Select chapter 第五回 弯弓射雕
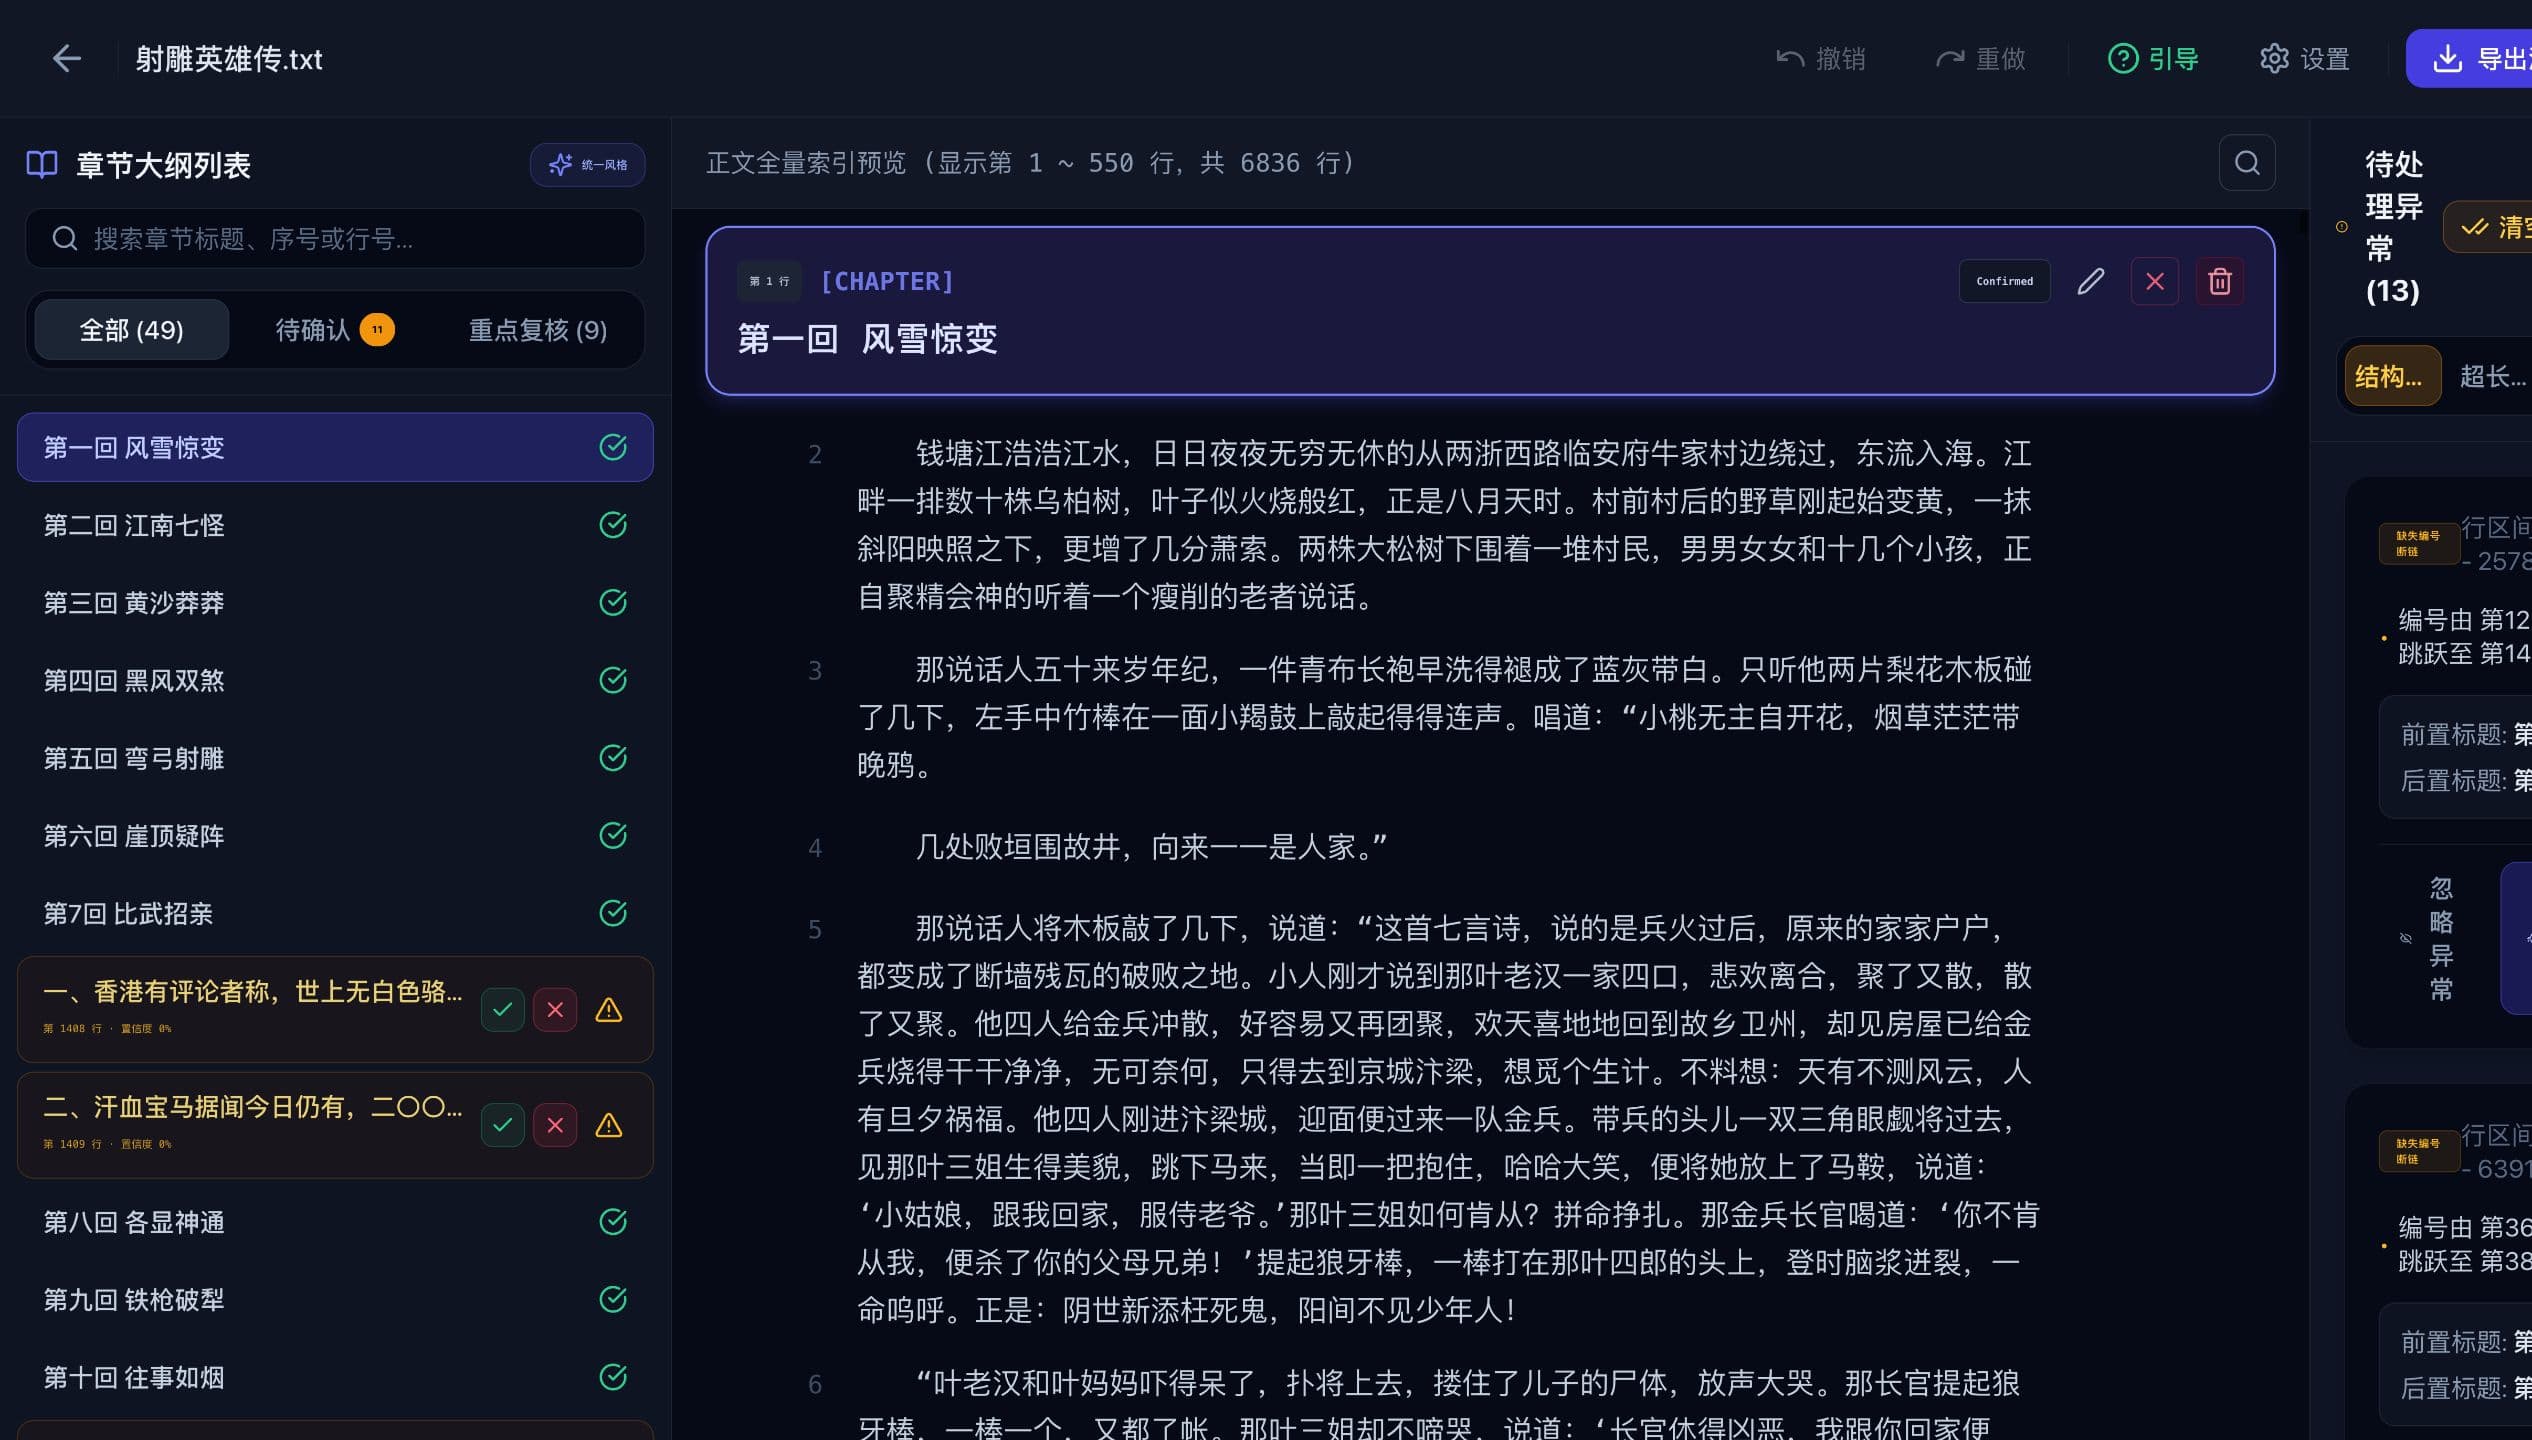This screenshot has height=1440, width=2532. [335, 758]
